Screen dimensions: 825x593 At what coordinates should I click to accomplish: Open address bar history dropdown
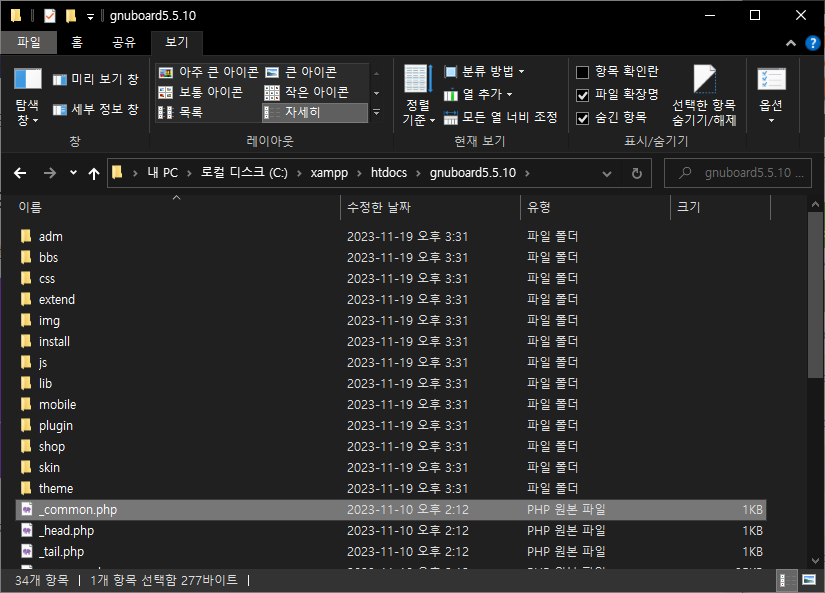(607, 173)
